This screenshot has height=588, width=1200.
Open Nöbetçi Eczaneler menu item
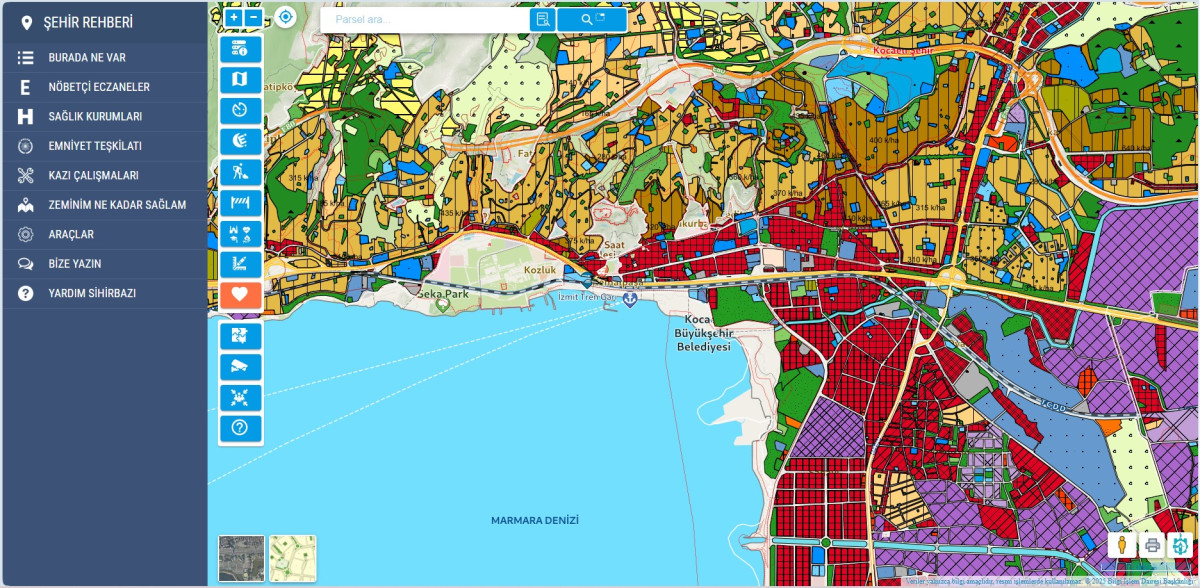click(99, 87)
